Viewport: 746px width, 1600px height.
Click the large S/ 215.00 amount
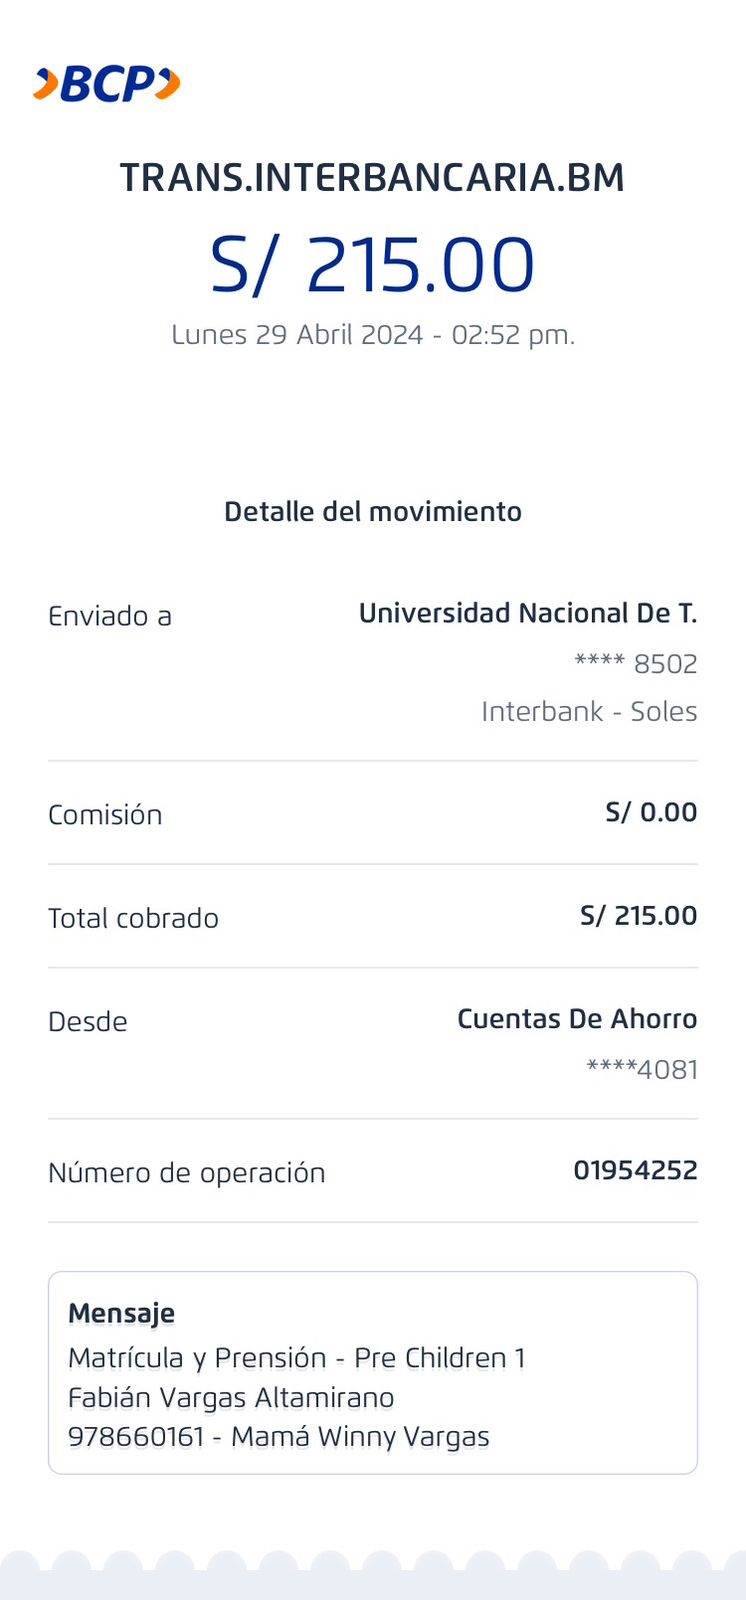click(x=372, y=265)
